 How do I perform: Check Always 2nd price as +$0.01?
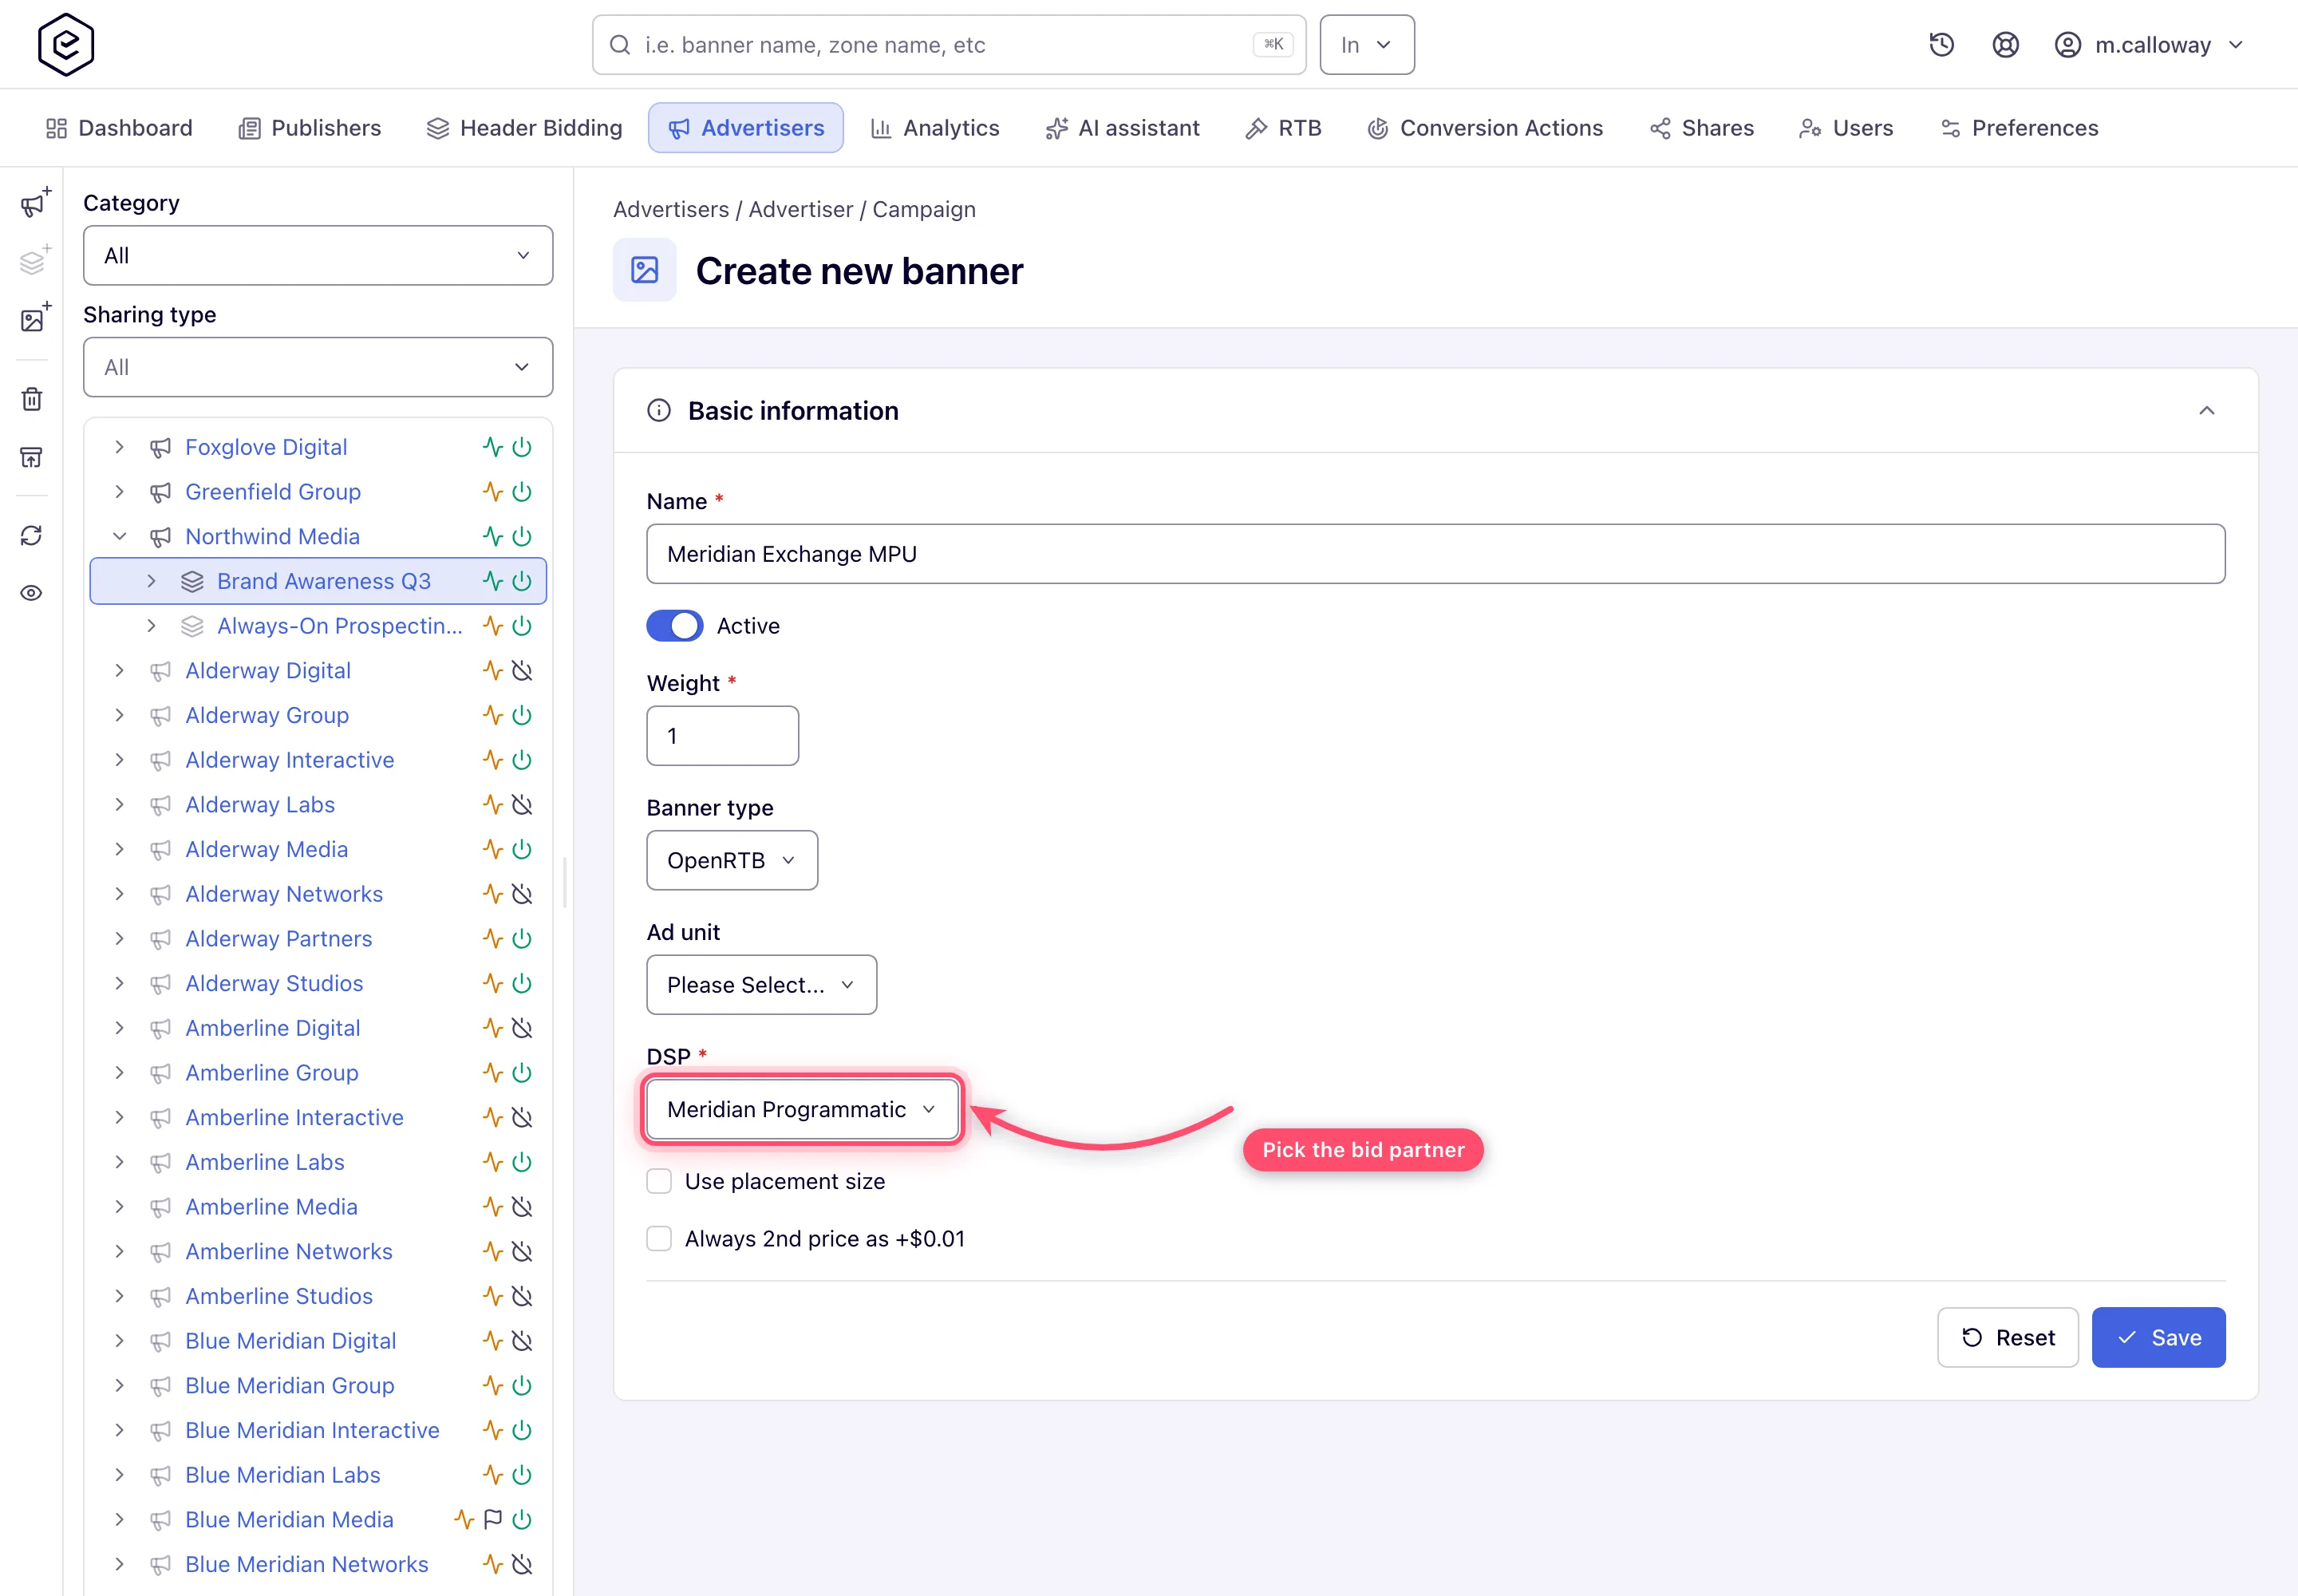click(659, 1238)
